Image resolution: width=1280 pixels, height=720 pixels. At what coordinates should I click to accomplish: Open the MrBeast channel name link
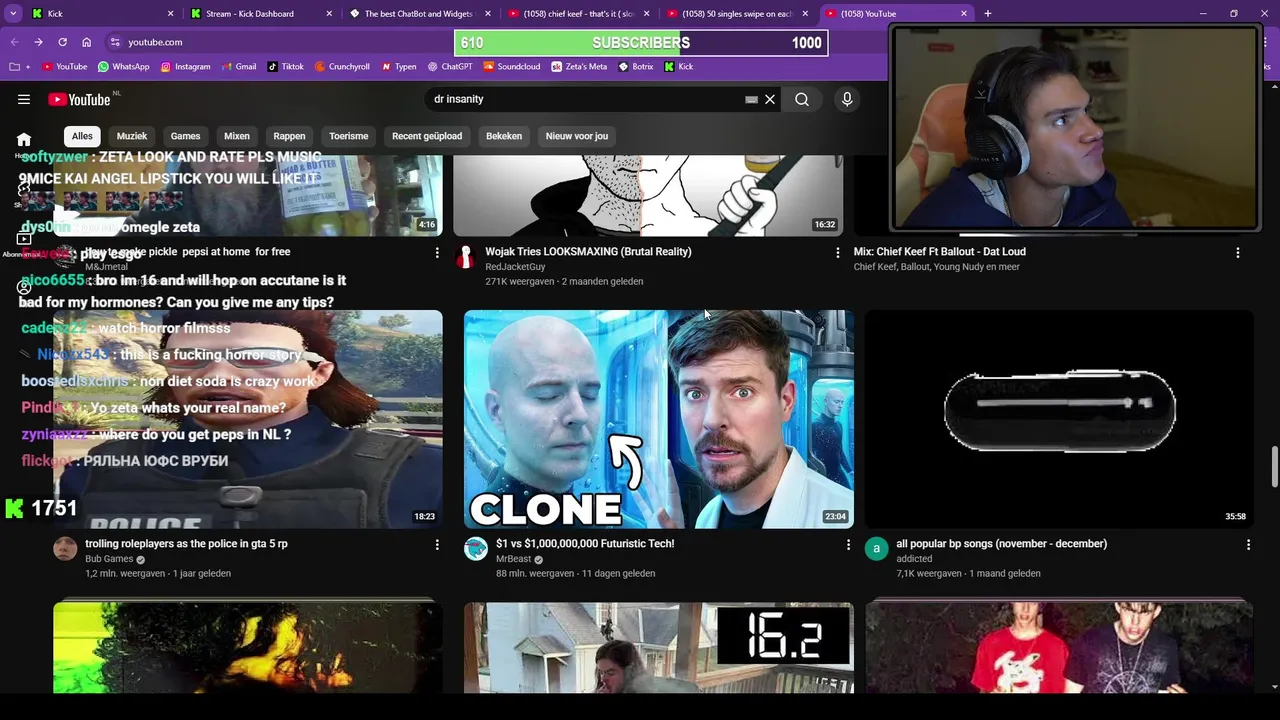[x=513, y=559]
